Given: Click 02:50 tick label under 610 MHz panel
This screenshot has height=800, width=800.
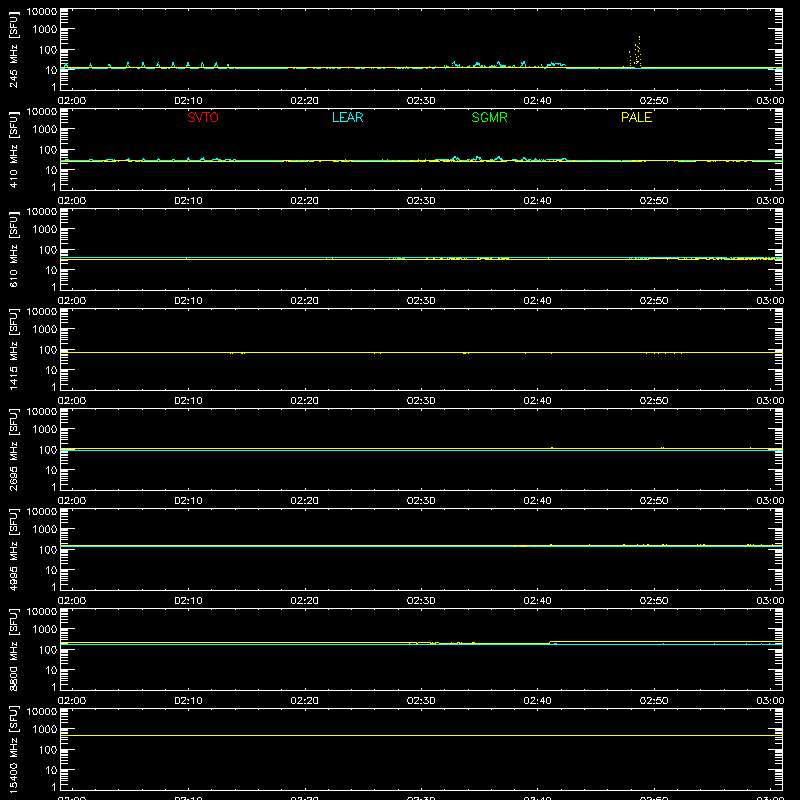Looking at the screenshot, I should click(654, 301).
